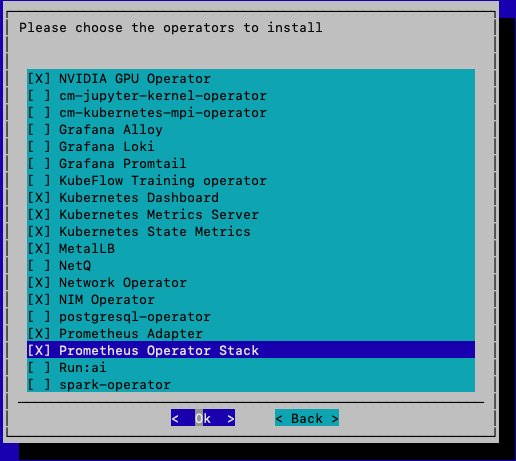Toggle the highlighted Prometheus Operator Stack checkbox
Screen dimensions: 516x461
[39, 351]
